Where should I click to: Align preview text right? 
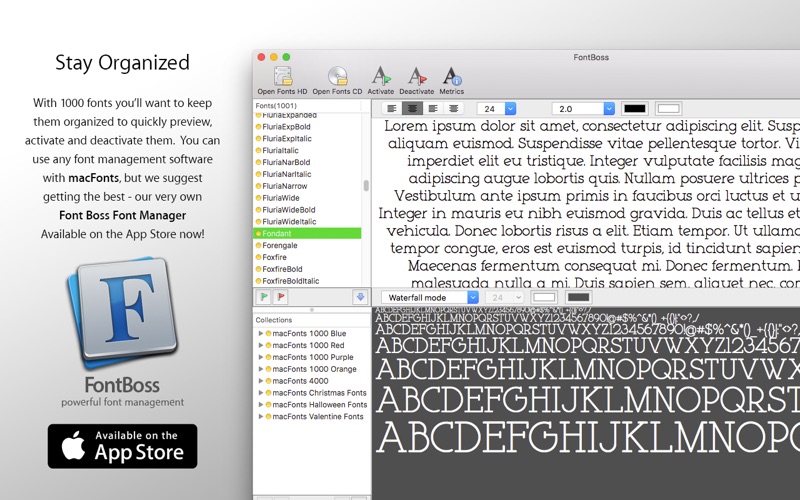pos(433,108)
